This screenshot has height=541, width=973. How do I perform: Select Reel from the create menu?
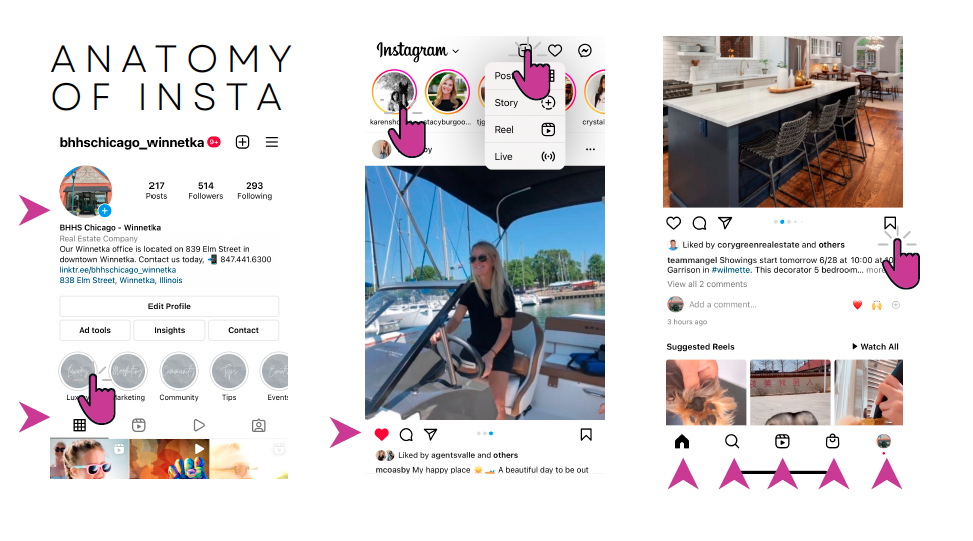pyautogui.click(x=525, y=130)
